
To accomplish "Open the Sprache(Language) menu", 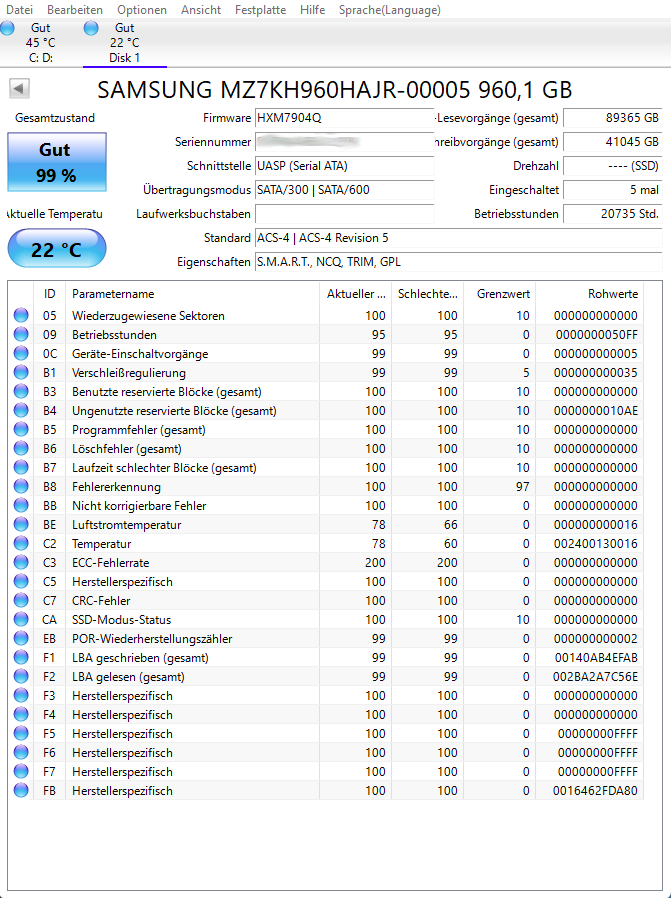I will pyautogui.click(x=390, y=10).
